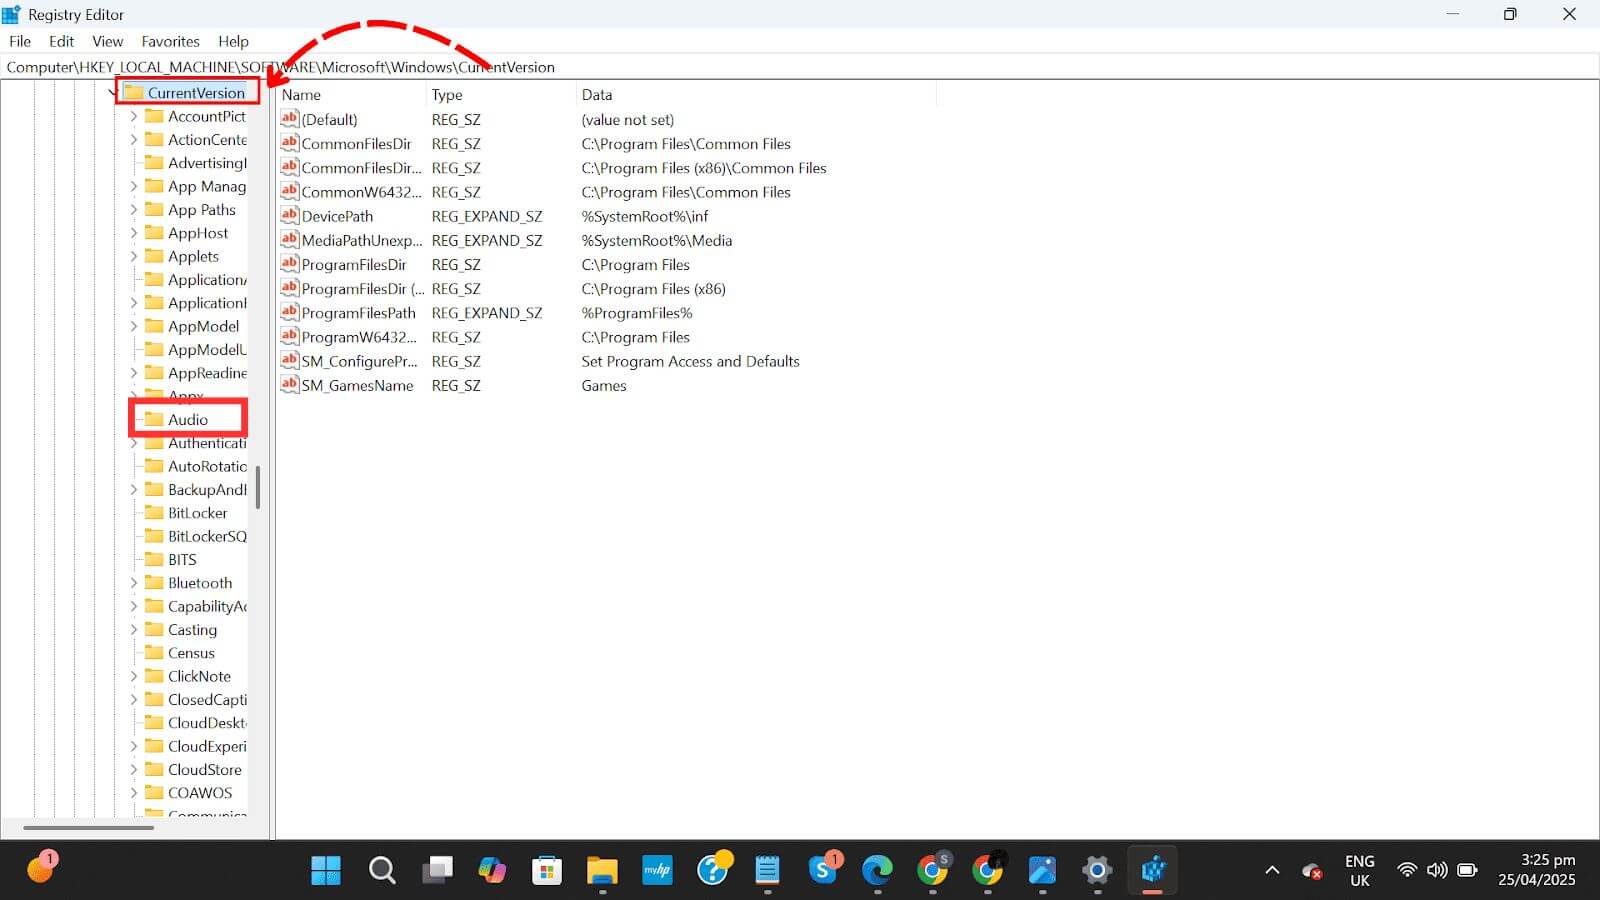Click the string icon next to MediaPathUnexpanded
Screen dimensions: 1600x900
288,240
